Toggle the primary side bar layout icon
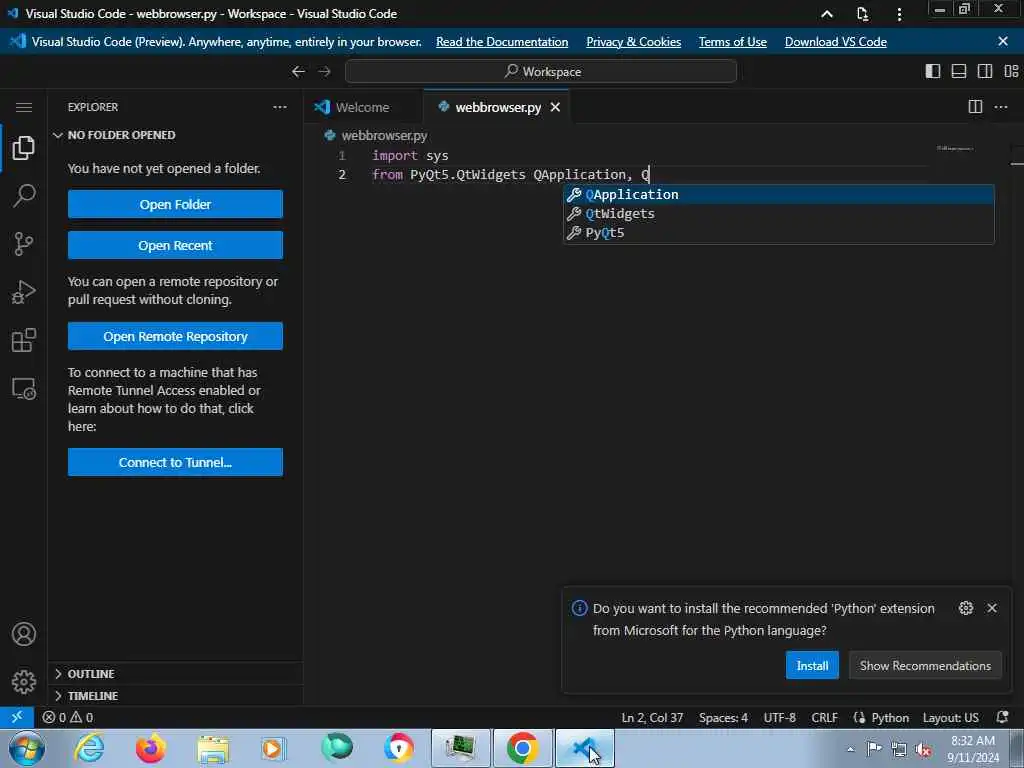The width and height of the screenshot is (1024, 768). coord(933,71)
